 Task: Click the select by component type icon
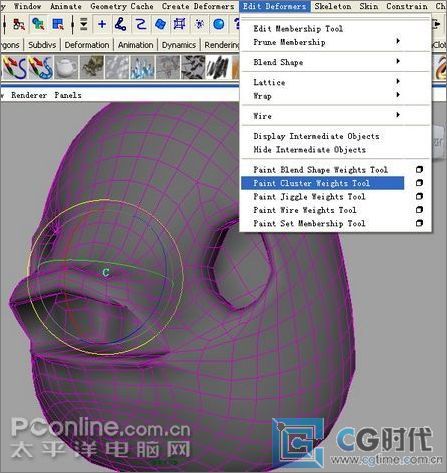[58, 24]
